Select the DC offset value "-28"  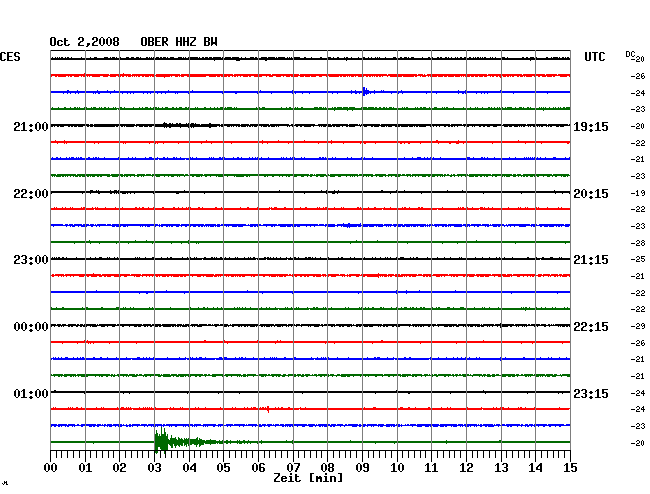pyautogui.click(x=638, y=243)
